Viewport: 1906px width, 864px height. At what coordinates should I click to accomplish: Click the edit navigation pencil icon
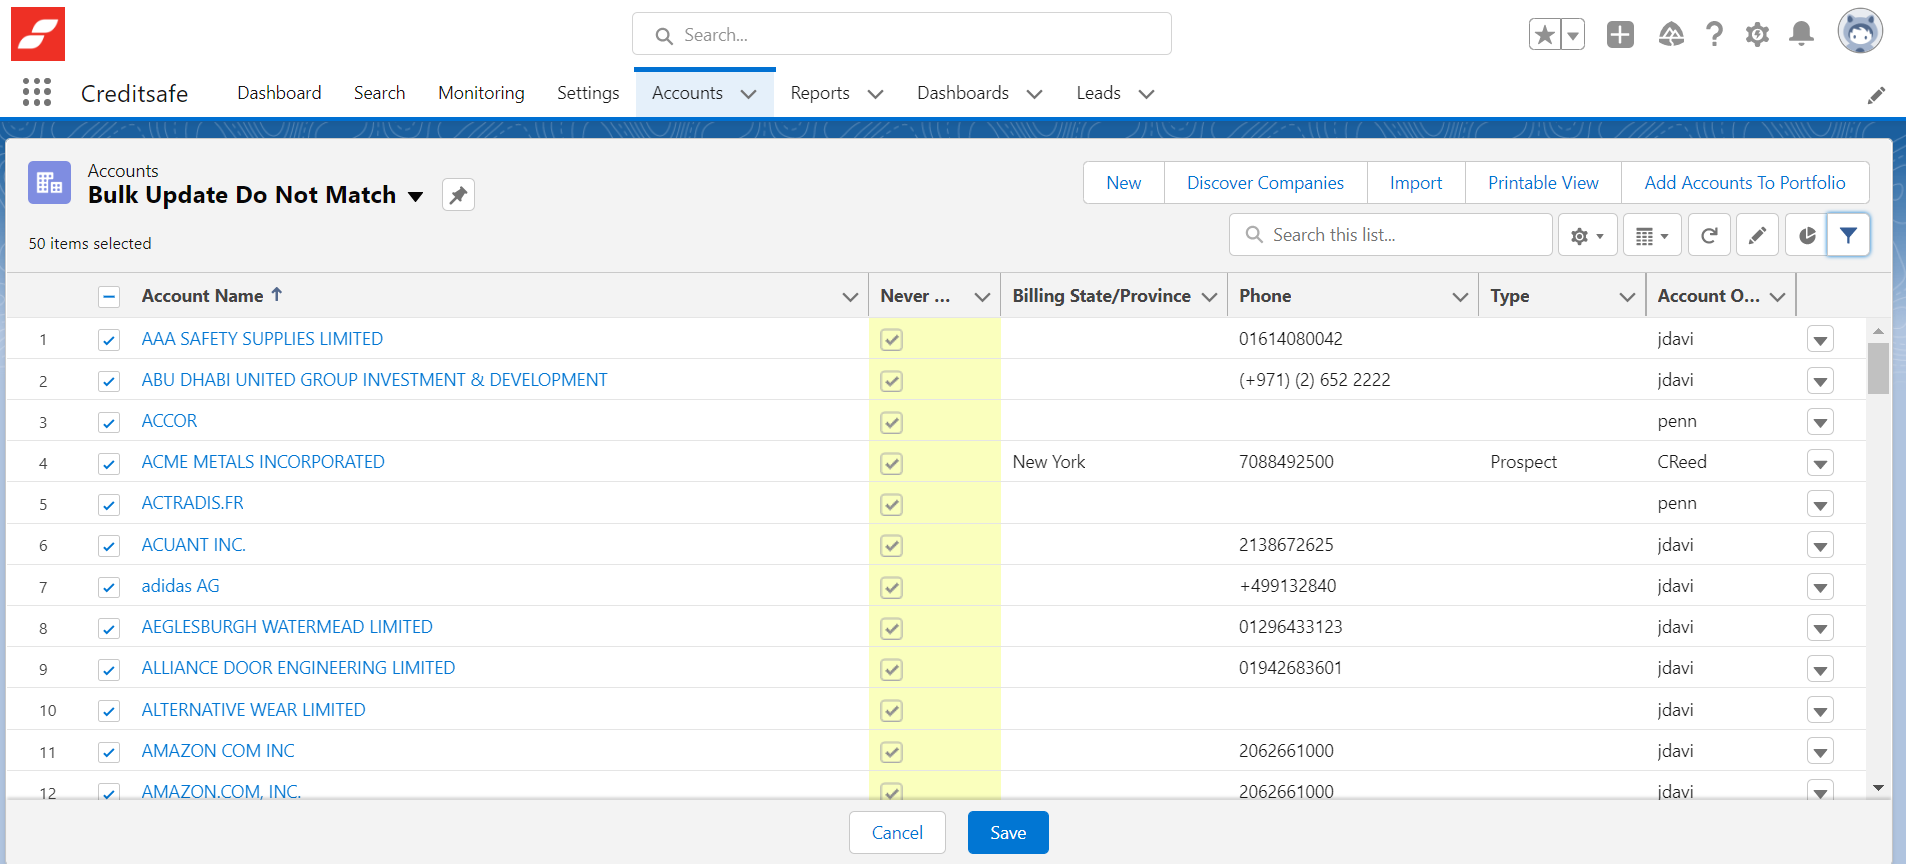pos(1877,95)
